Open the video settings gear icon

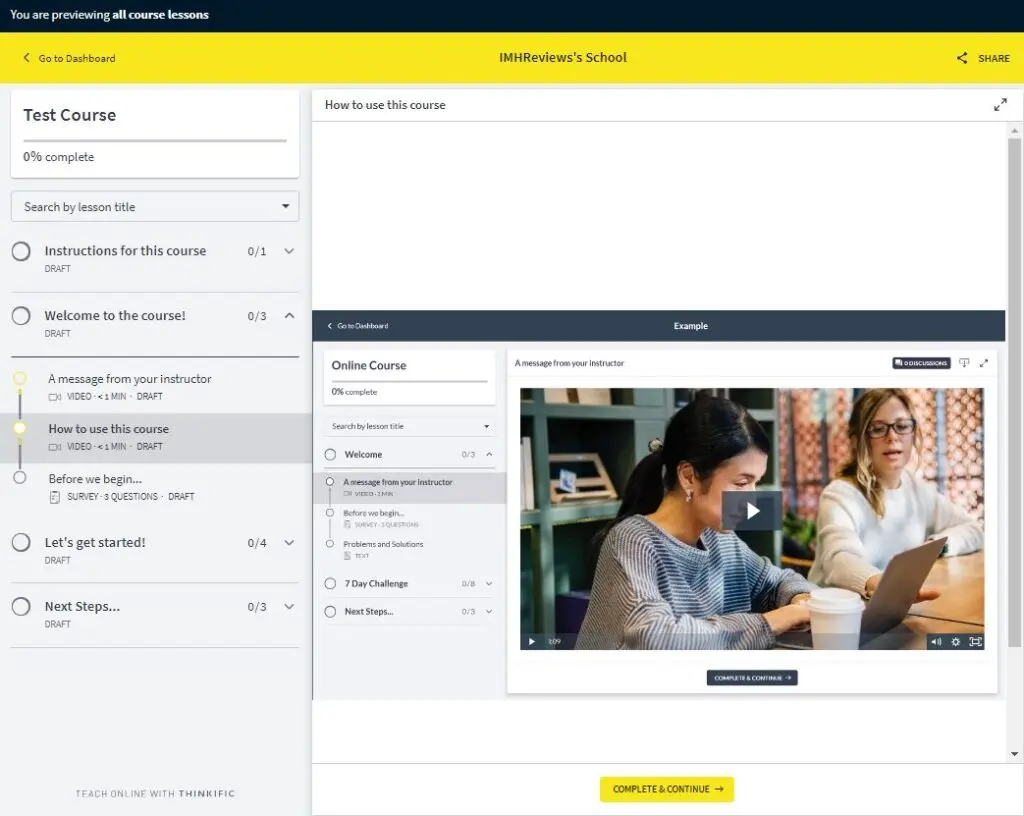[x=955, y=642]
